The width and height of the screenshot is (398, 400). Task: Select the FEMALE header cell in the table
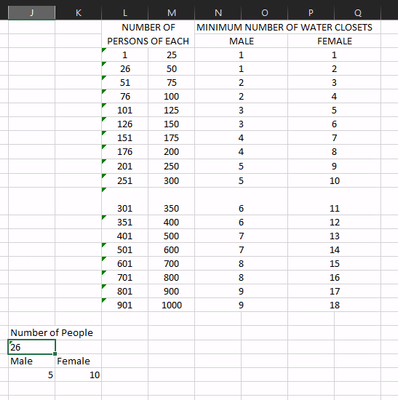[334, 41]
